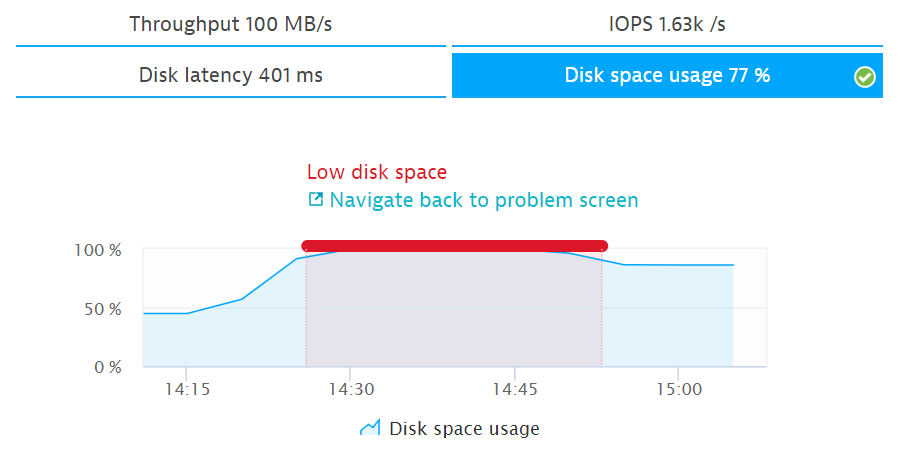Click the light-blue chart area after the problem period
Image resolution: width=898 pixels, height=464 pixels.
(x=668, y=320)
